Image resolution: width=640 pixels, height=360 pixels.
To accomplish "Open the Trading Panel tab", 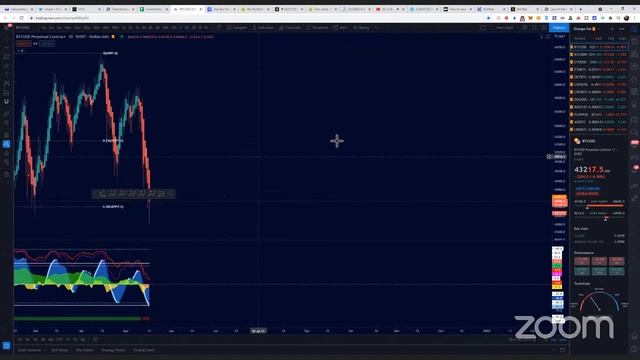I will tap(144, 350).
